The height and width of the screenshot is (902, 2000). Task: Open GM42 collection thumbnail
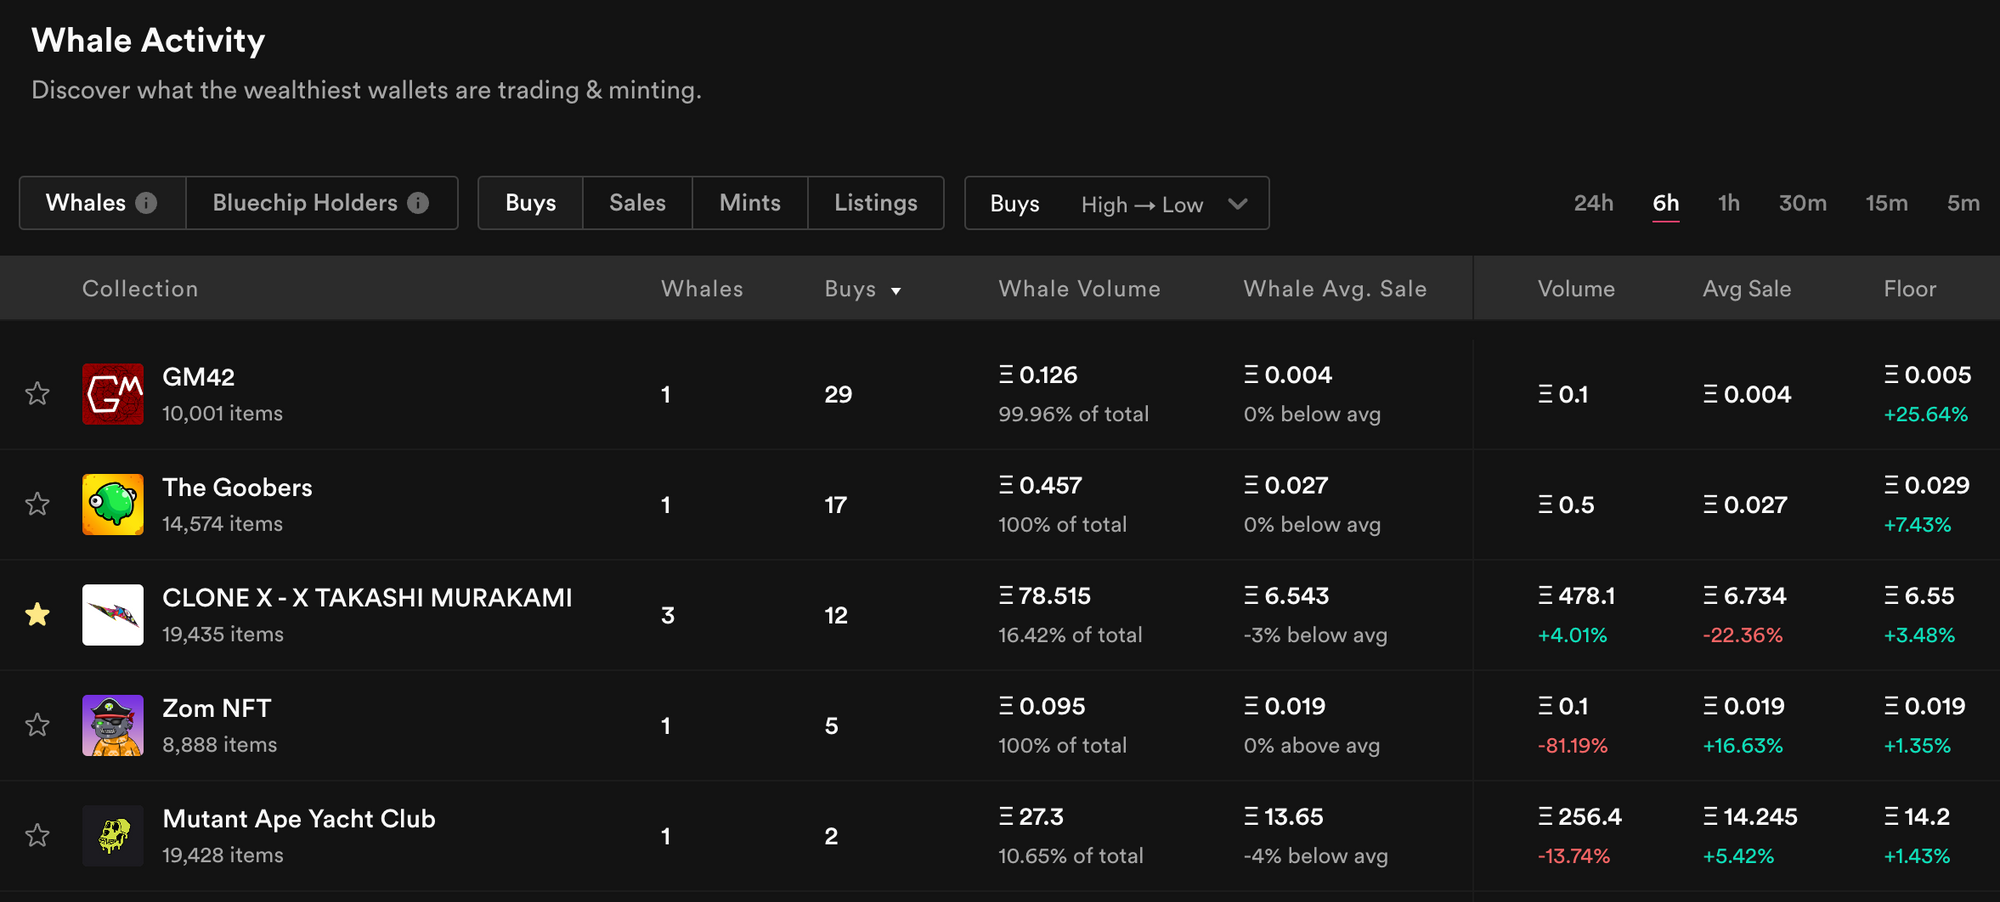(113, 394)
